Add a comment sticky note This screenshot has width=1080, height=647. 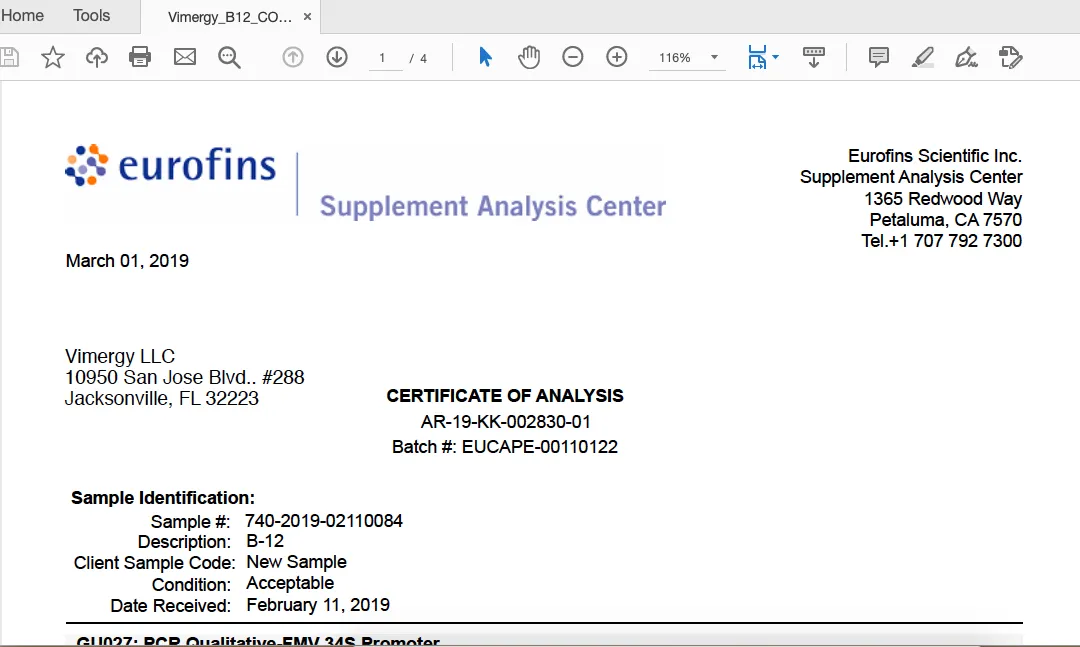(x=879, y=58)
